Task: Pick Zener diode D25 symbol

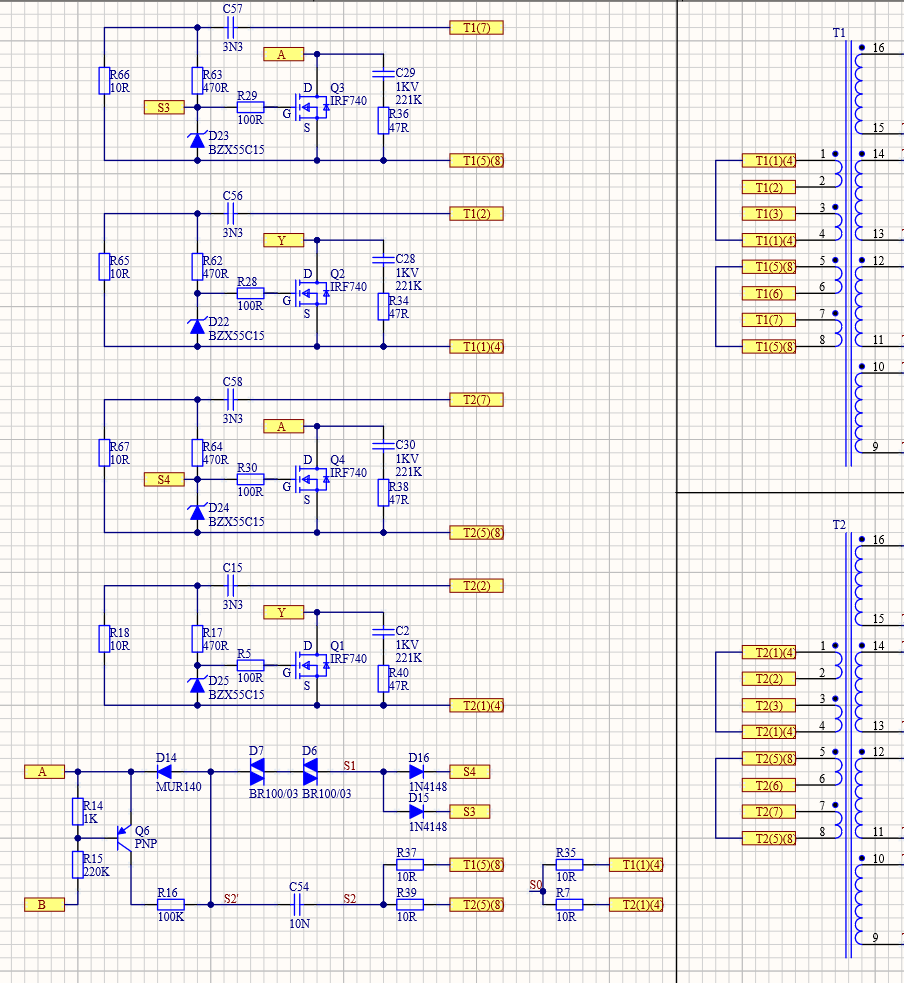Action: (197, 685)
